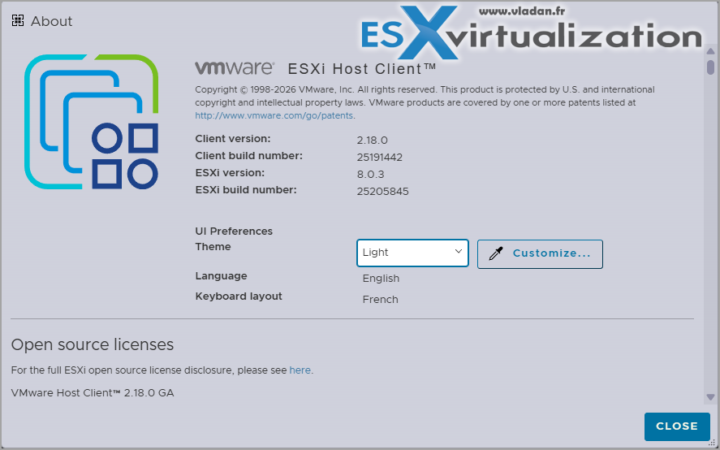This screenshot has height=450, width=720.
Task: Click the eyedropper icon beside Customize
Action: click(495, 254)
